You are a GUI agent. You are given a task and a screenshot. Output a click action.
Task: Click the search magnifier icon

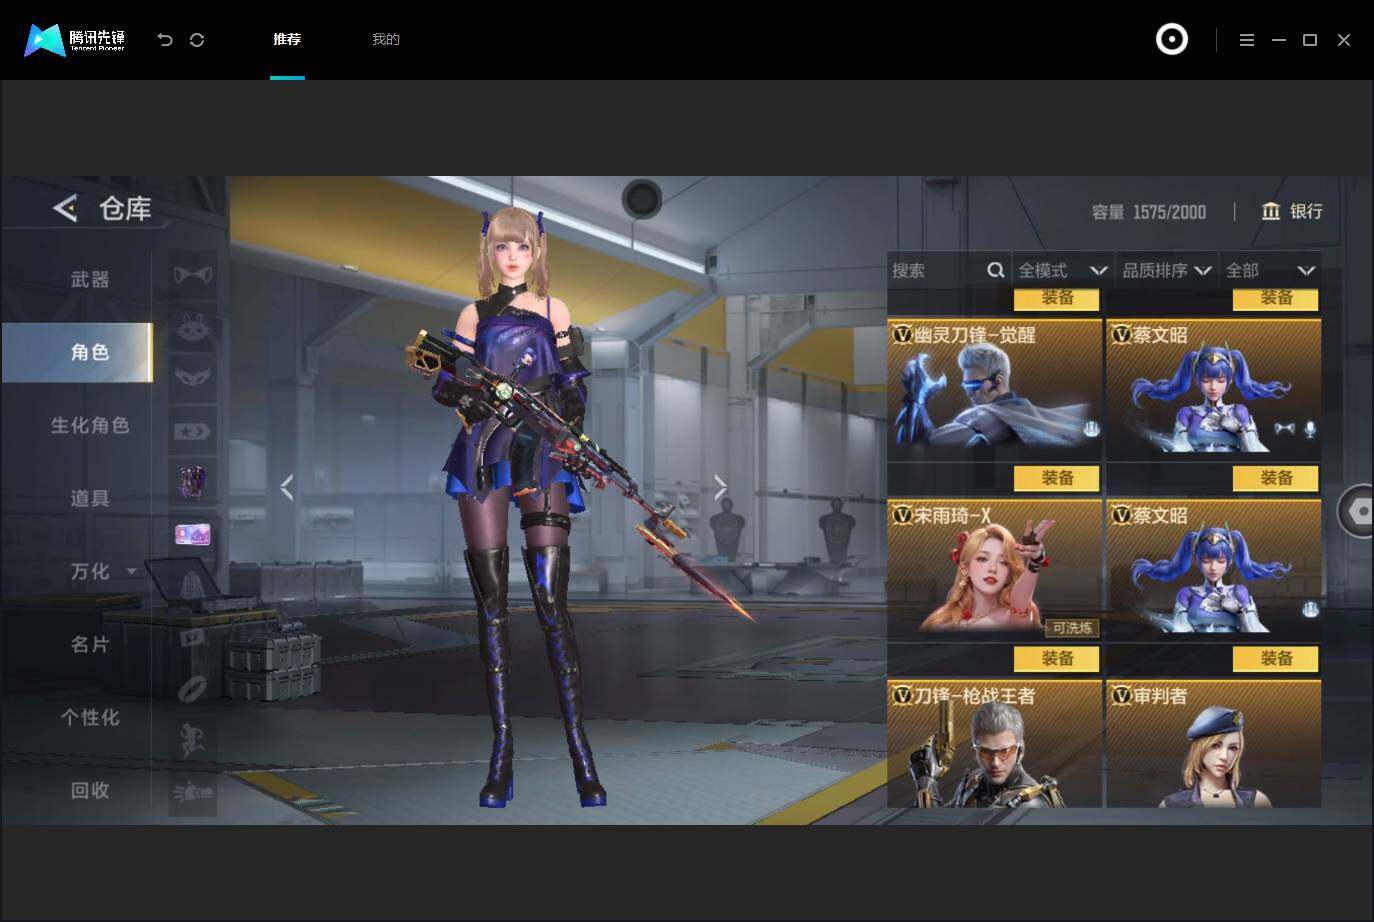click(995, 270)
